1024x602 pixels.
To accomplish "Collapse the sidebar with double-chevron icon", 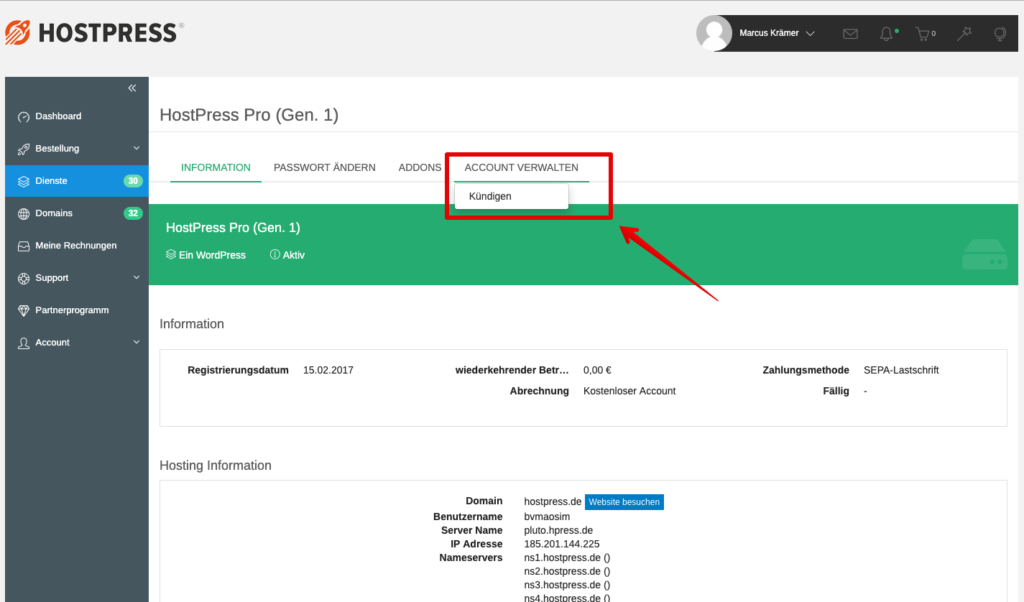I will [x=132, y=87].
